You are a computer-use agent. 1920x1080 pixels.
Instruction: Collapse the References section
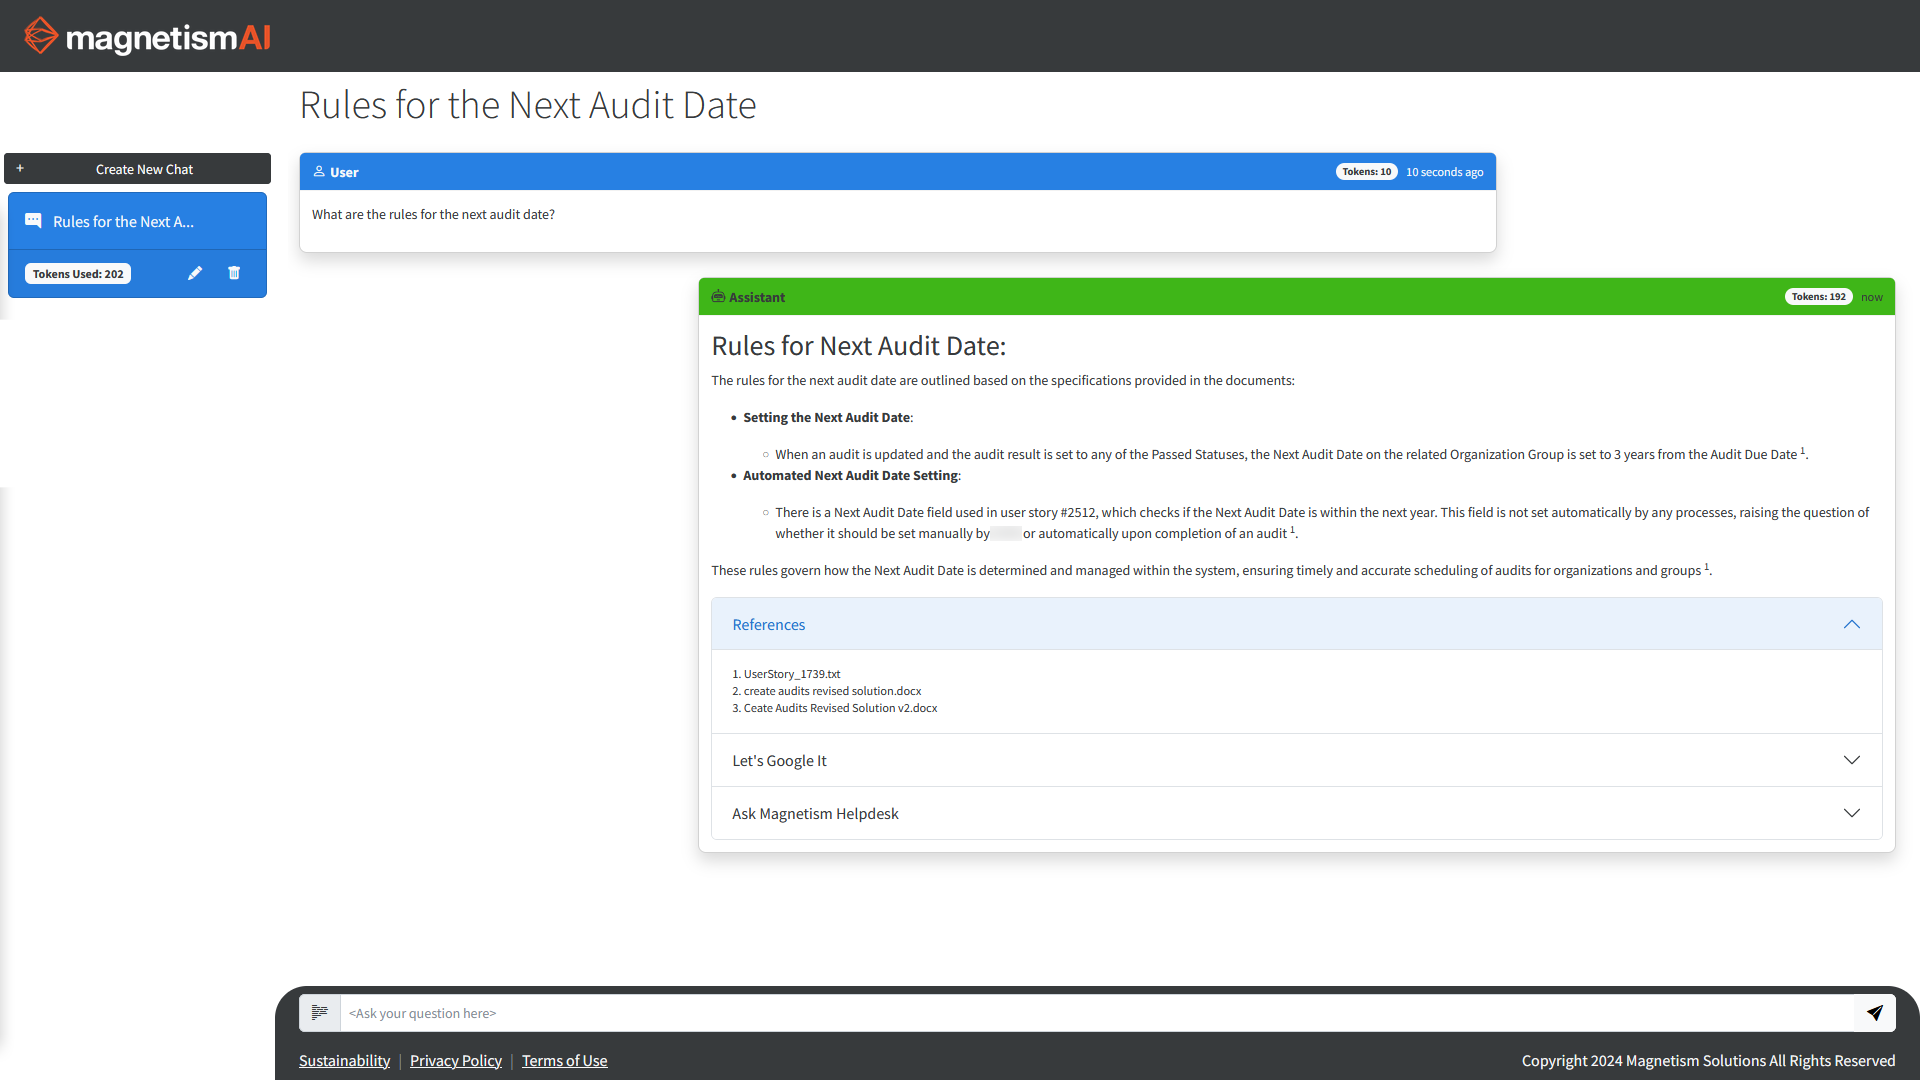[1296, 624]
